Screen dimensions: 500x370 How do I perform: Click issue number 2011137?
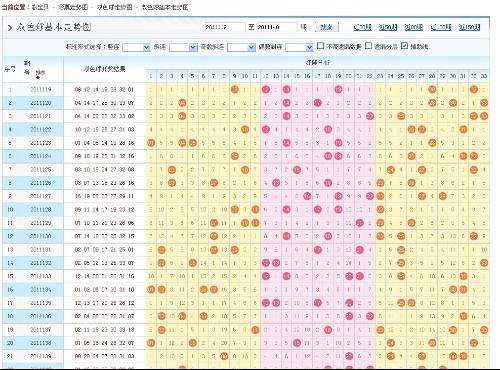pos(41,330)
